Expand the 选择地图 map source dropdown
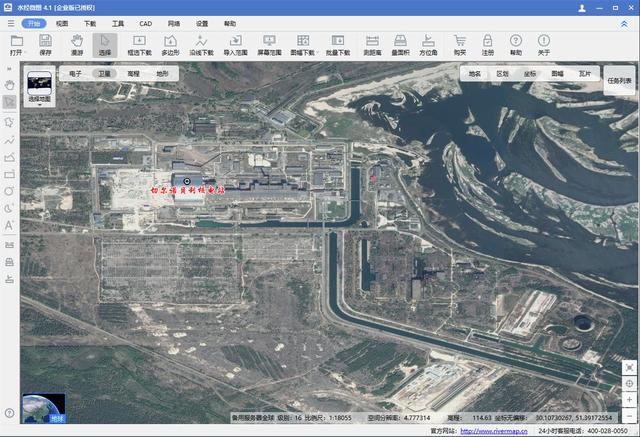 40,89
